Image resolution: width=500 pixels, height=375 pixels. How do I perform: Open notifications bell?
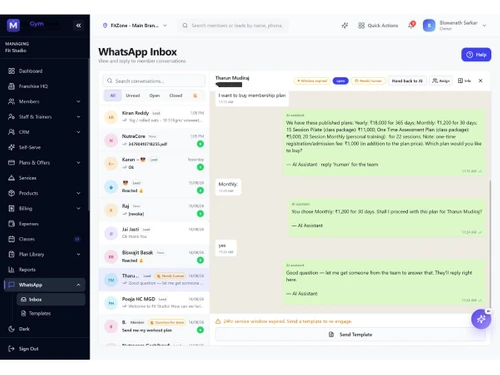point(411,25)
